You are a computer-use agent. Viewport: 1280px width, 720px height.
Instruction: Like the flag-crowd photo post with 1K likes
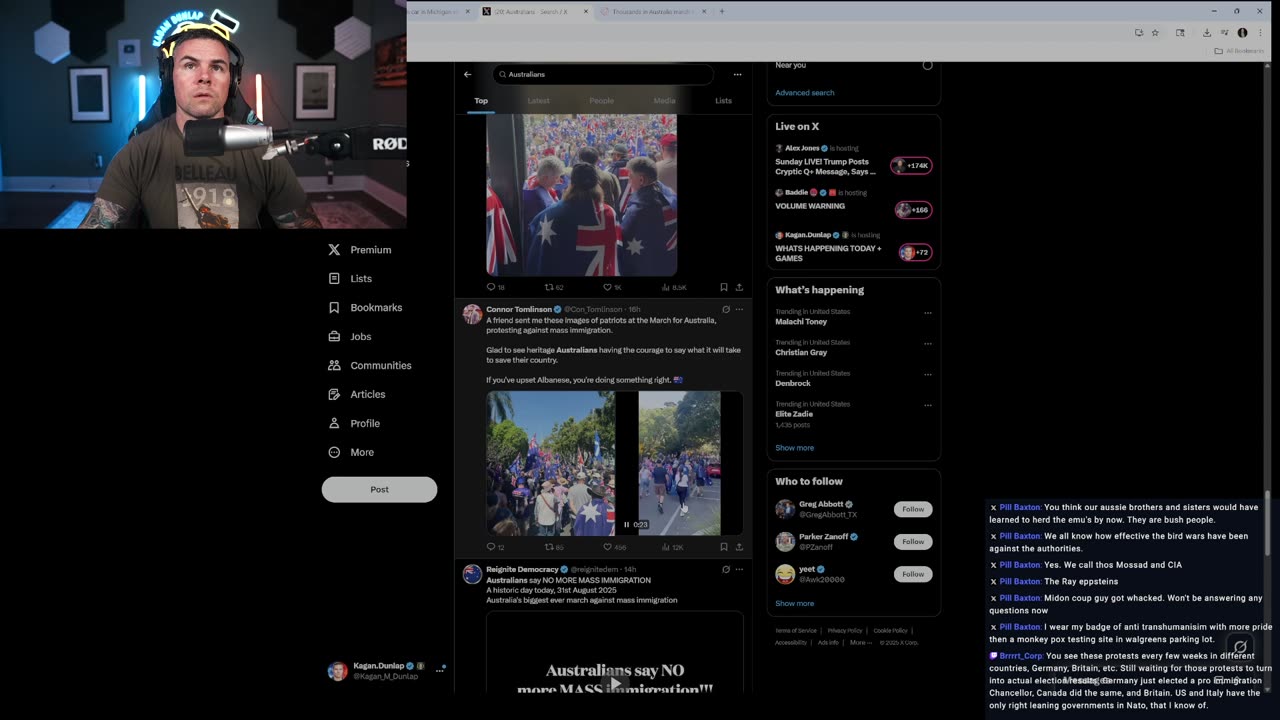(x=607, y=287)
